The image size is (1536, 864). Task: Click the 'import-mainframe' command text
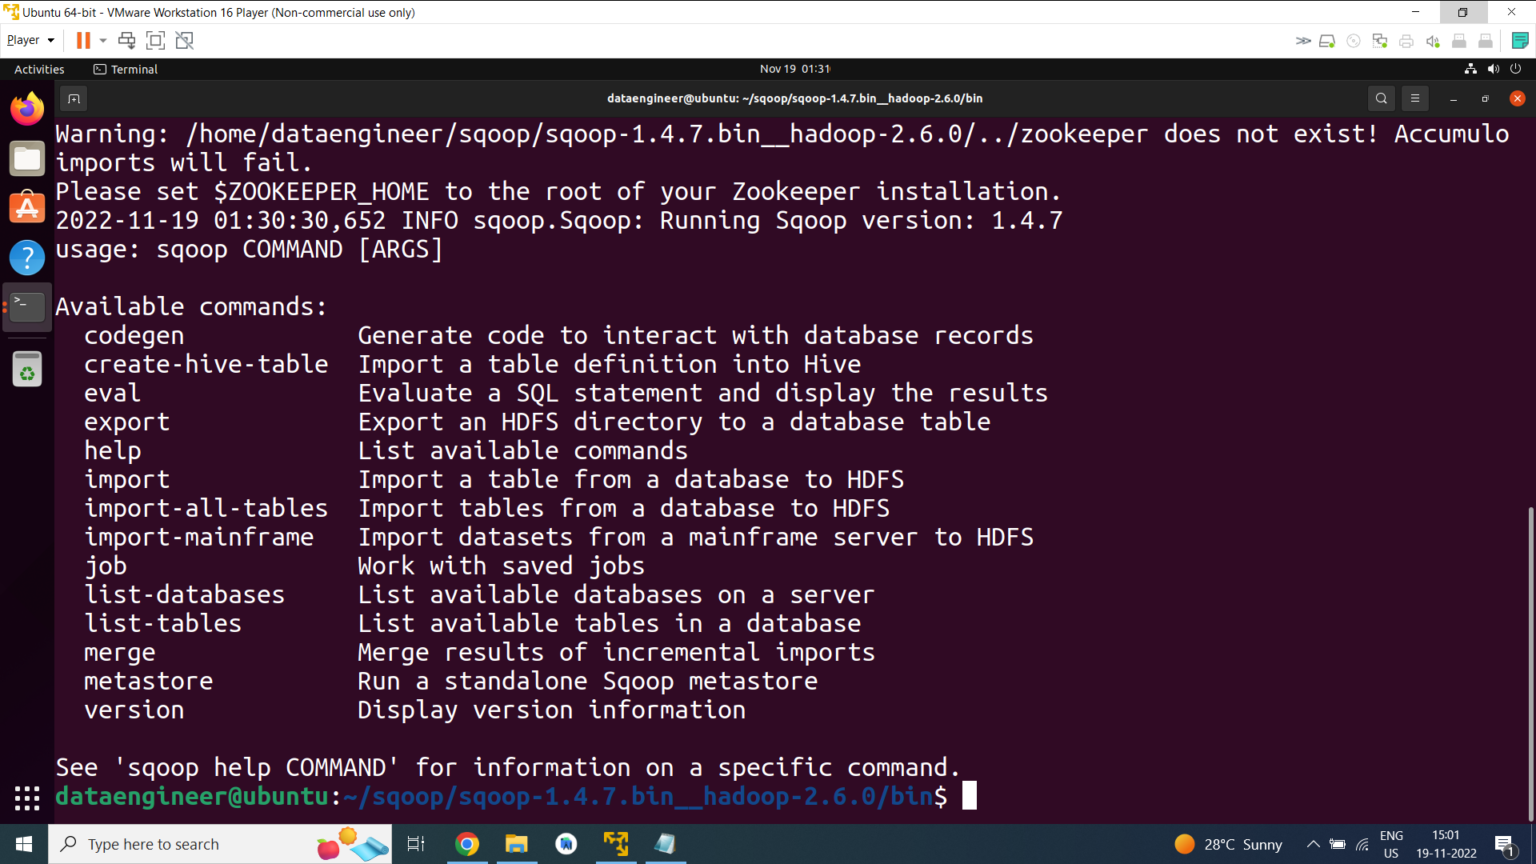[199, 537]
